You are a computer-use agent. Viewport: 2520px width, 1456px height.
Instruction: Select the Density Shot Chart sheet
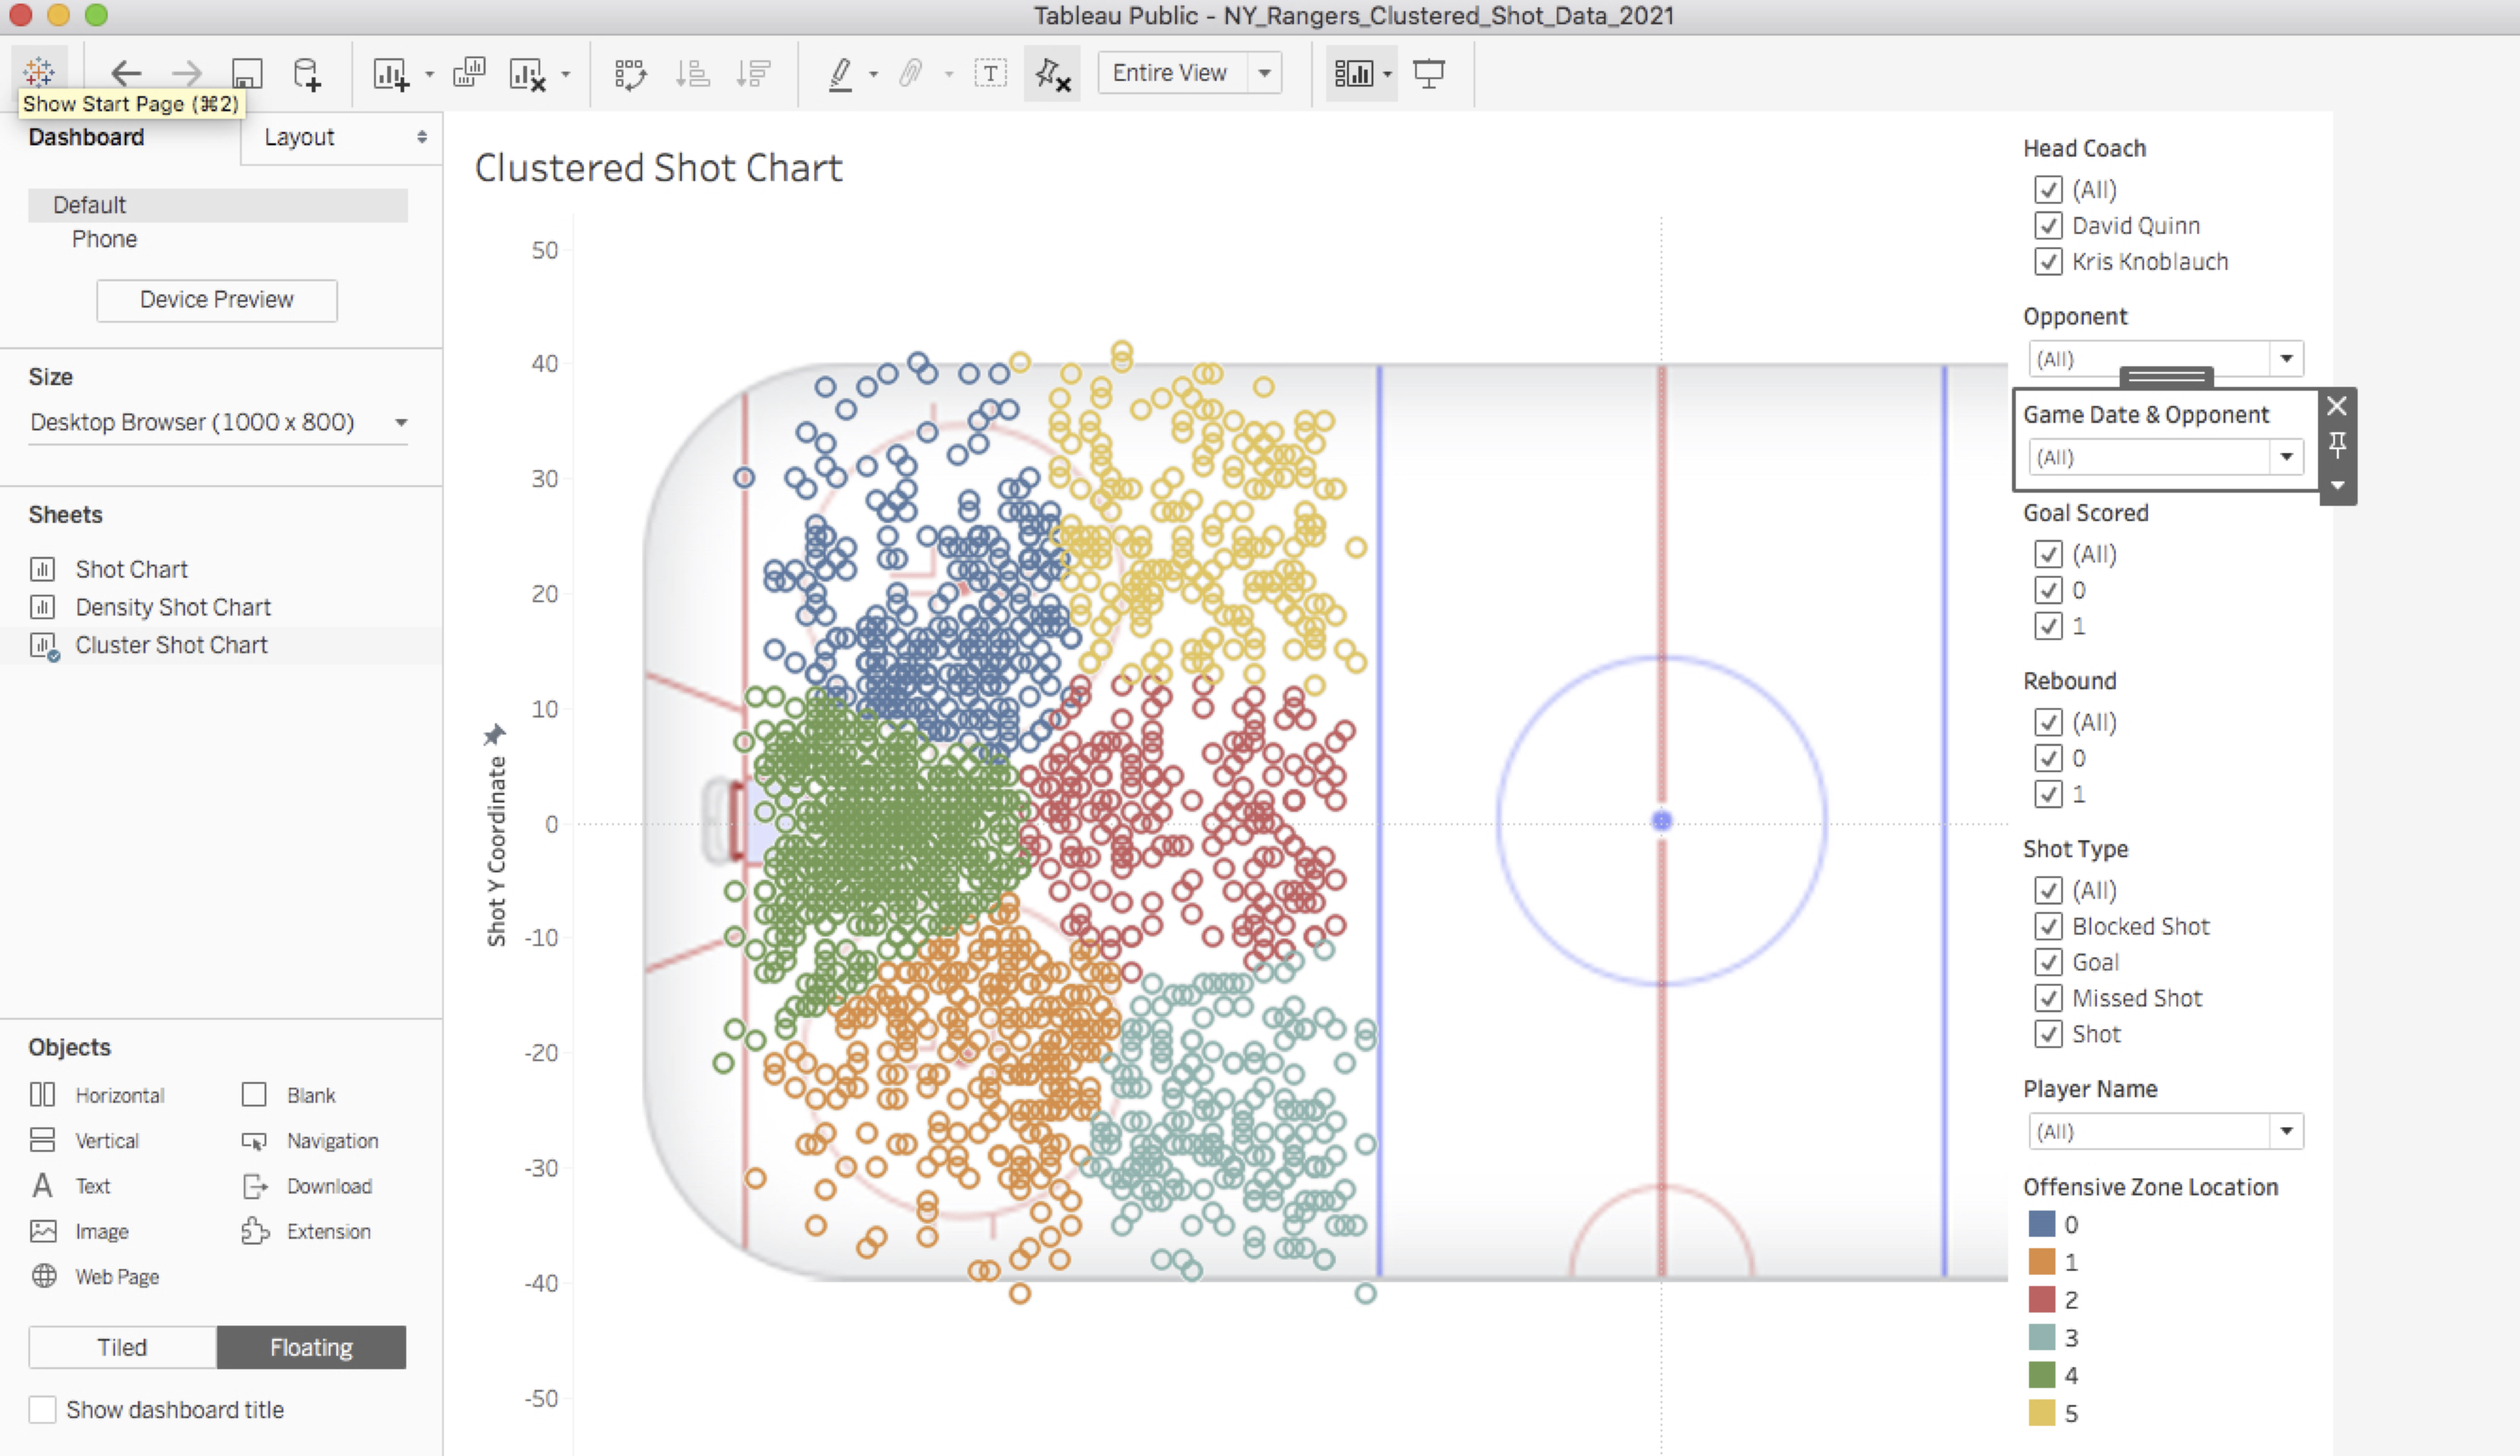pos(173,607)
